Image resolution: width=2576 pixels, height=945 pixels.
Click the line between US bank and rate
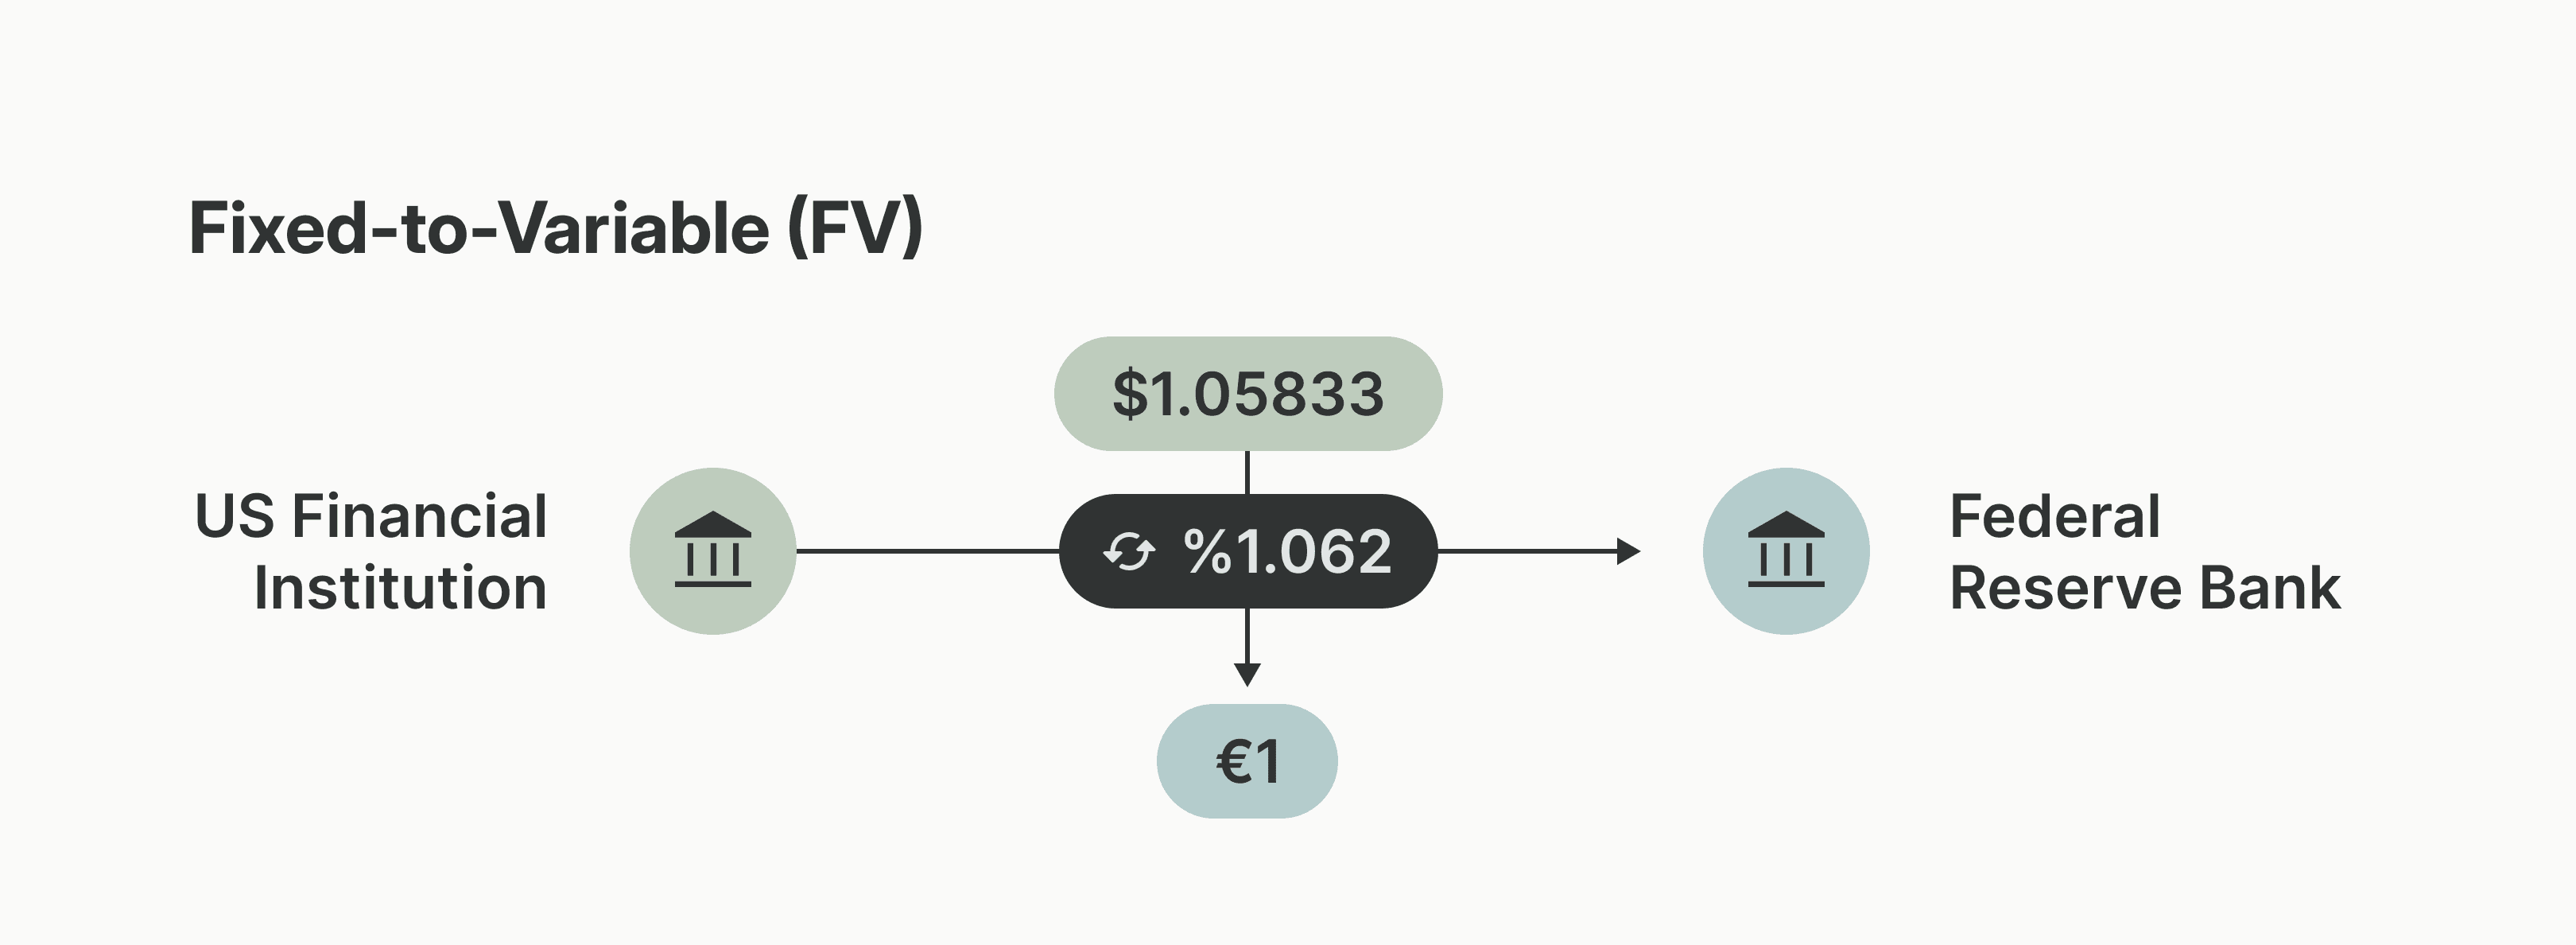[927, 551]
